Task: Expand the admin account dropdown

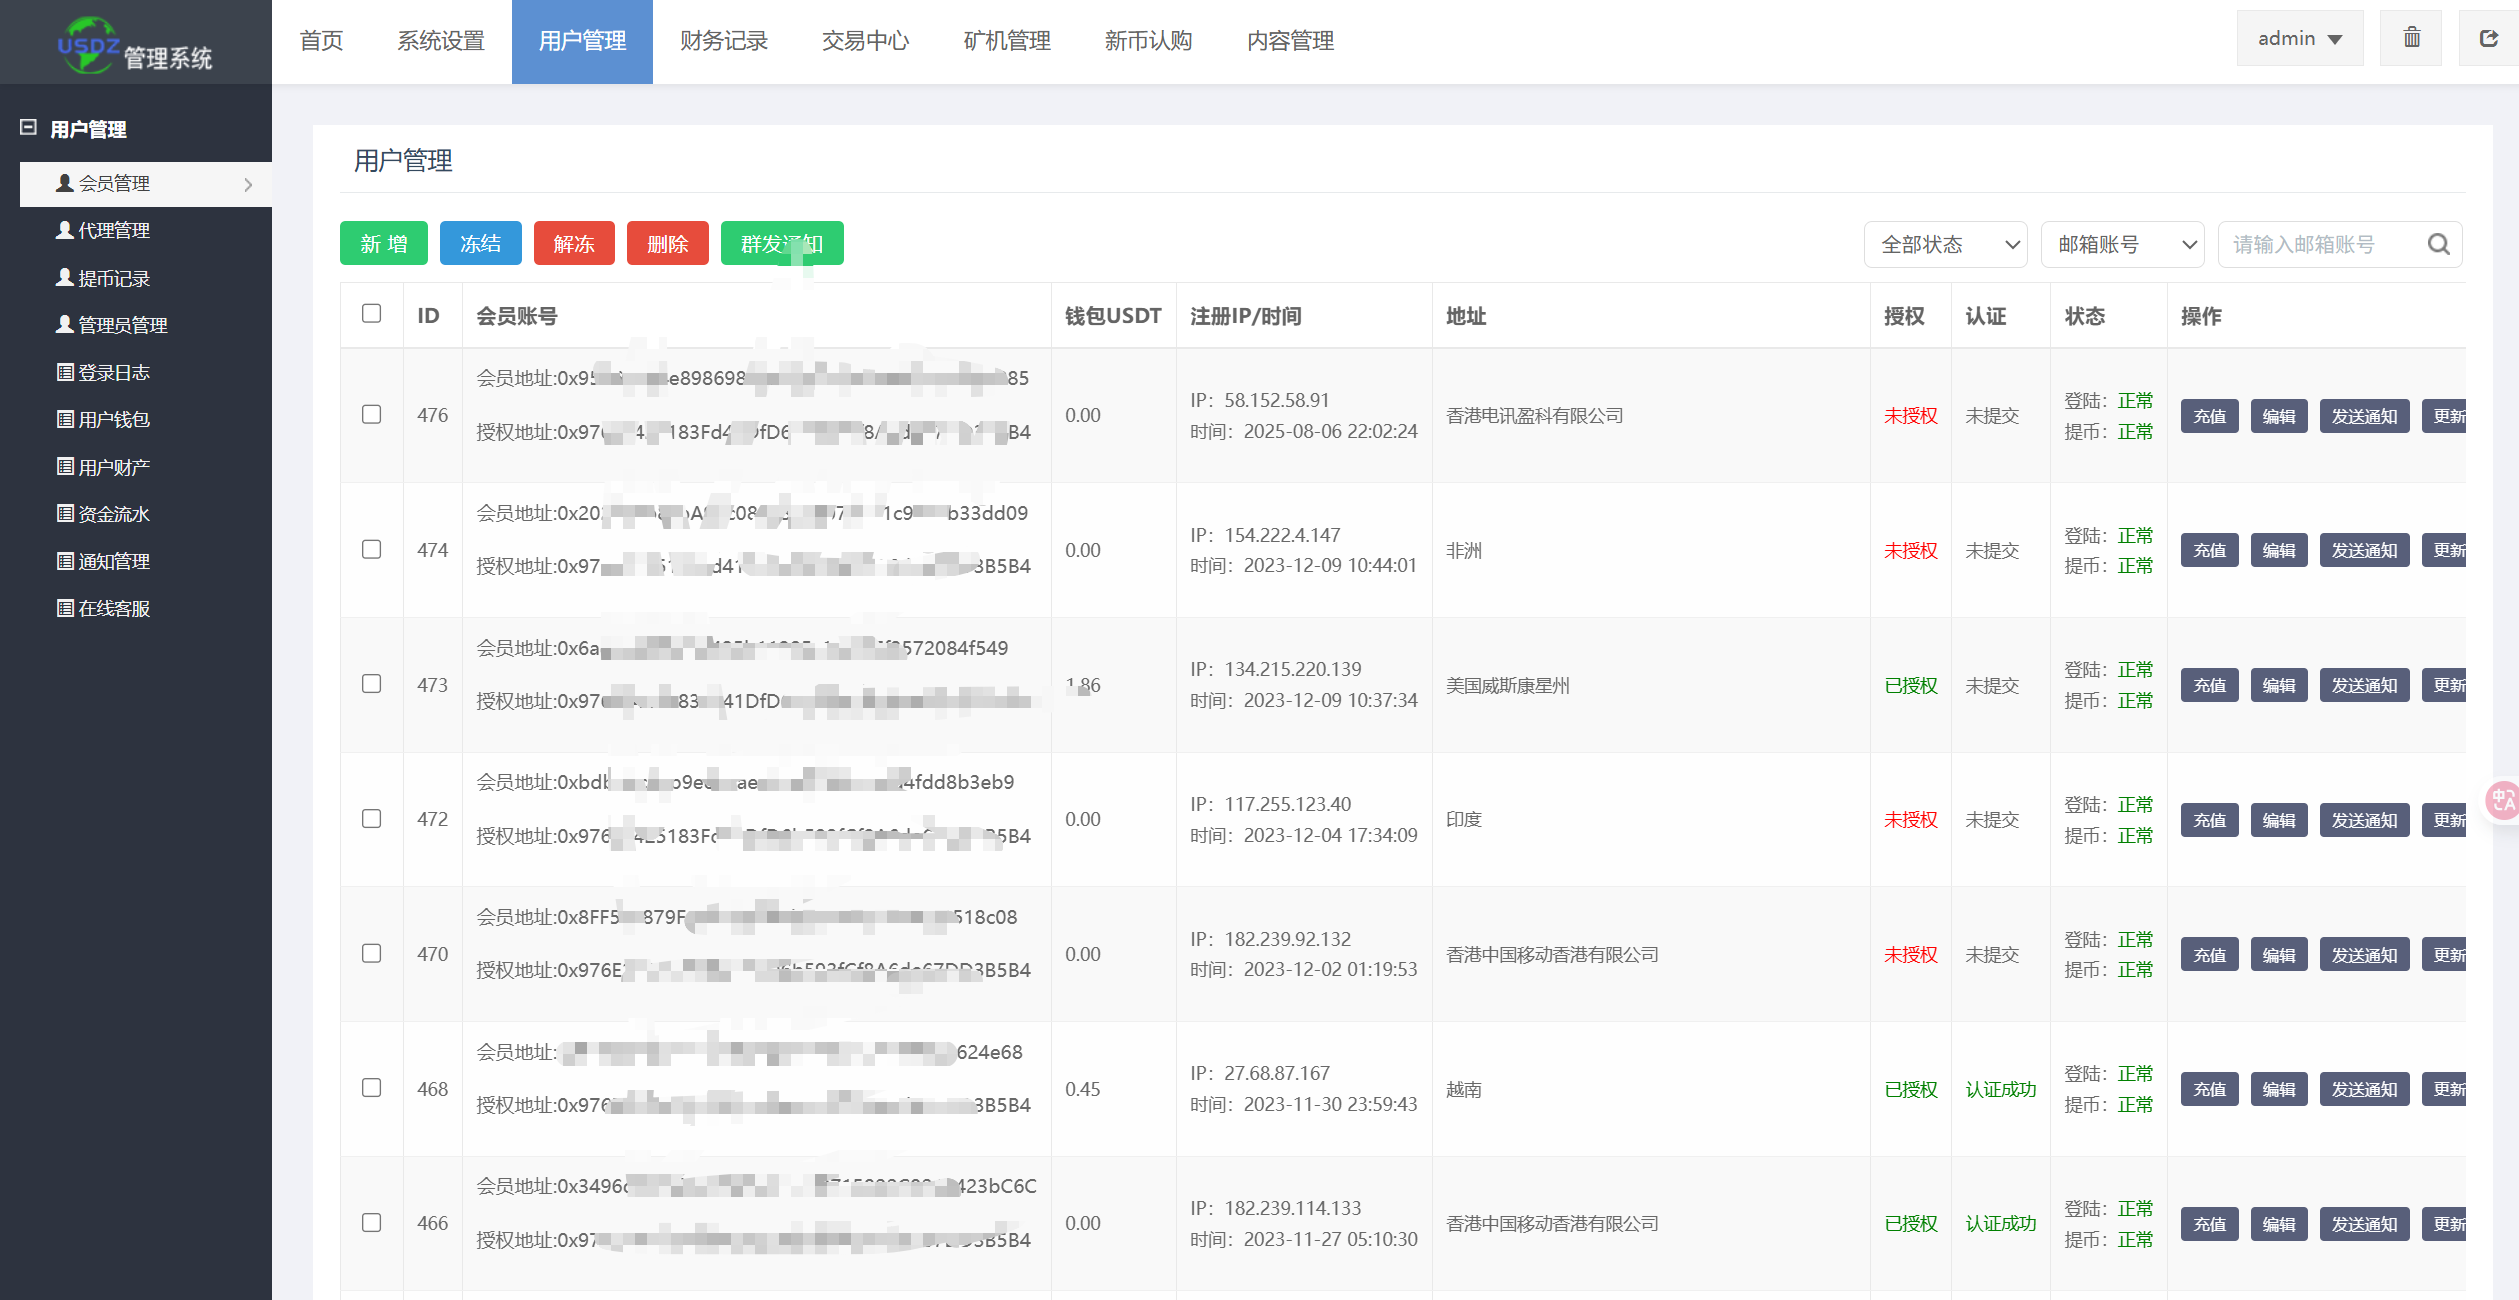Action: click(x=2299, y=38)
